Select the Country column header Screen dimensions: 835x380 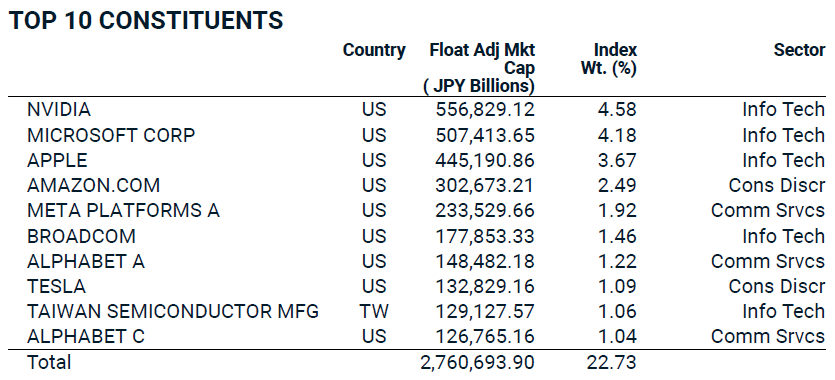tap(374, 51)
